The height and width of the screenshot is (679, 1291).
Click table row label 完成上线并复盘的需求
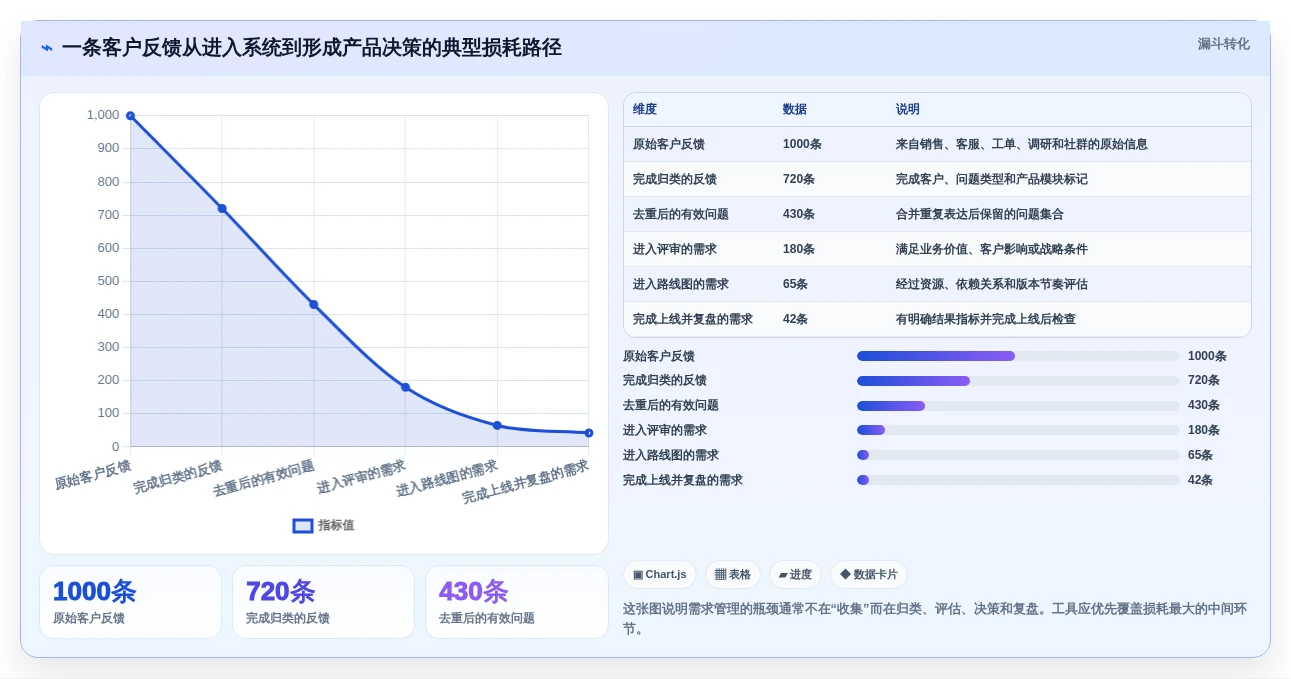(693, 319)
